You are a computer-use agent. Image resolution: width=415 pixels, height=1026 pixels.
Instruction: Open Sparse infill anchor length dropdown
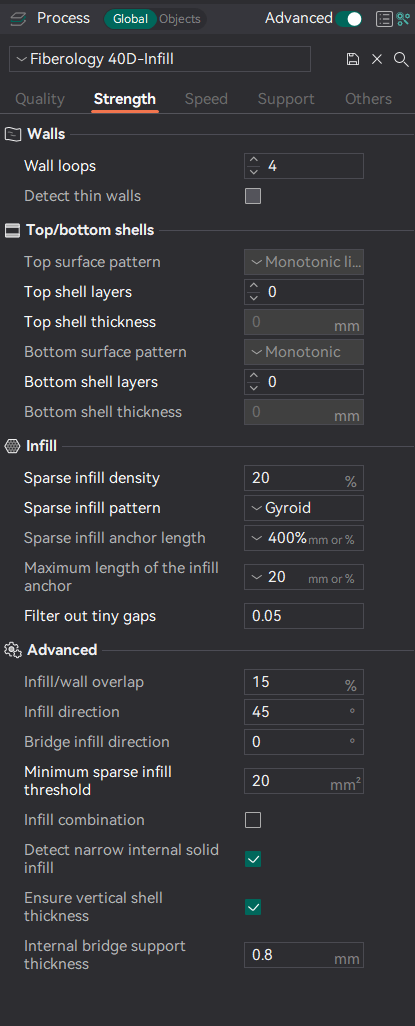click(x=304, y=538)
